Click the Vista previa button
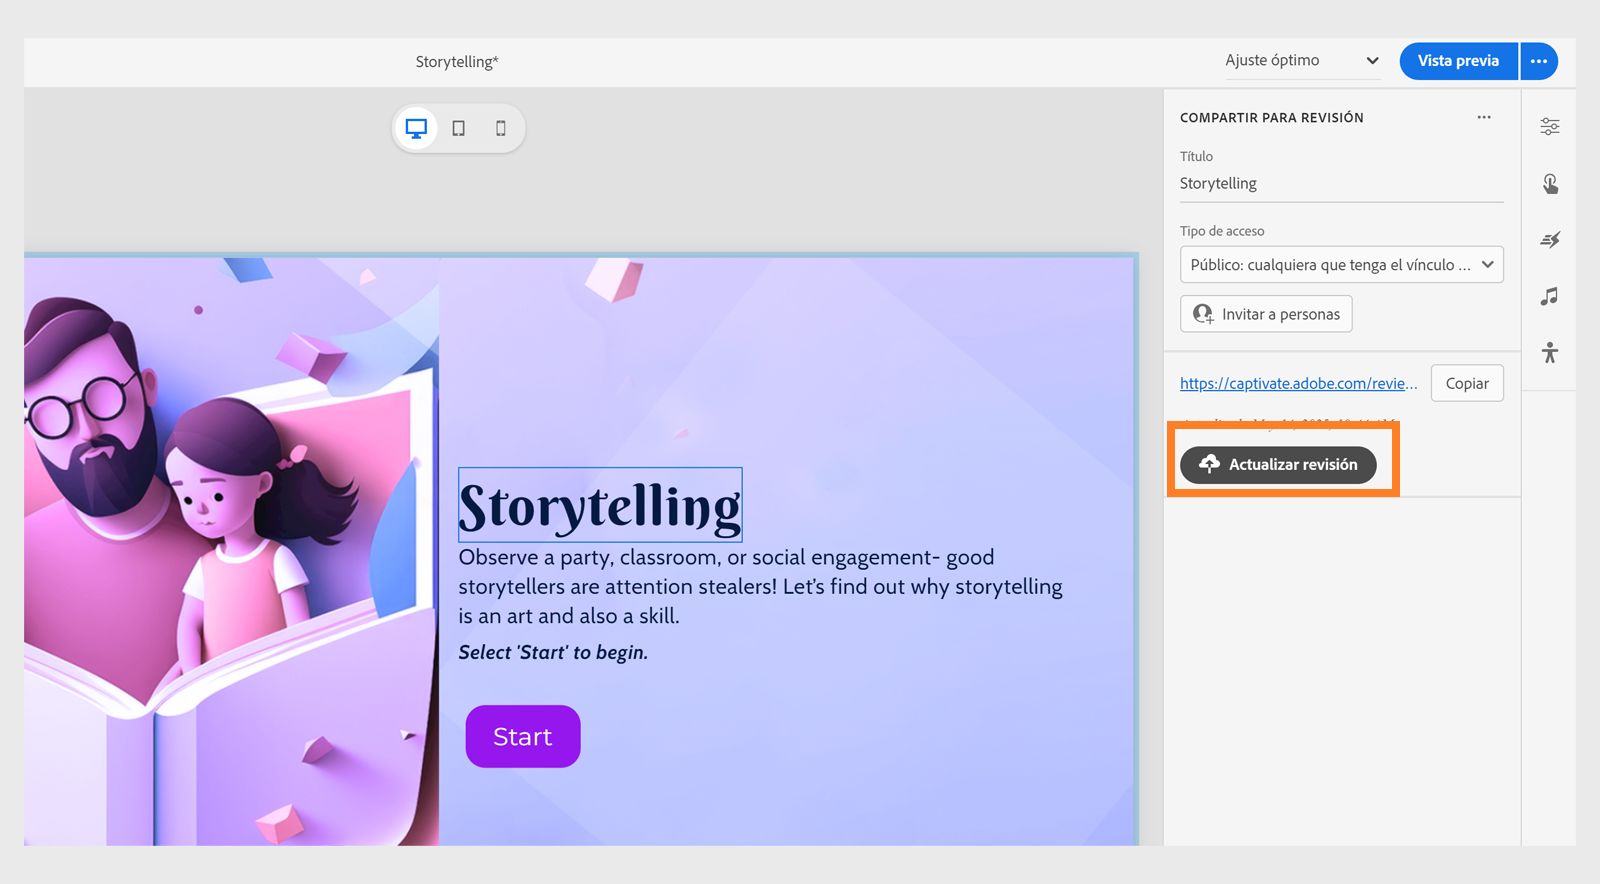Viewport: 1600px width, 884px height. [1458, 61]
